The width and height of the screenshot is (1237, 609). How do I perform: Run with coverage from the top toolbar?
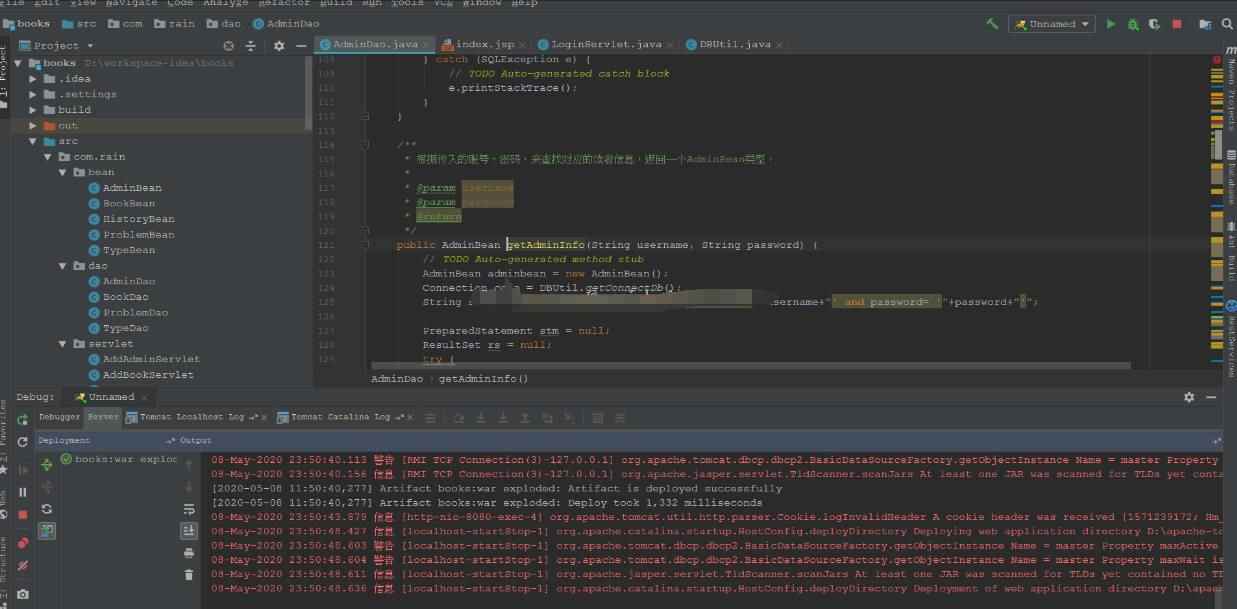(1155, 24)
